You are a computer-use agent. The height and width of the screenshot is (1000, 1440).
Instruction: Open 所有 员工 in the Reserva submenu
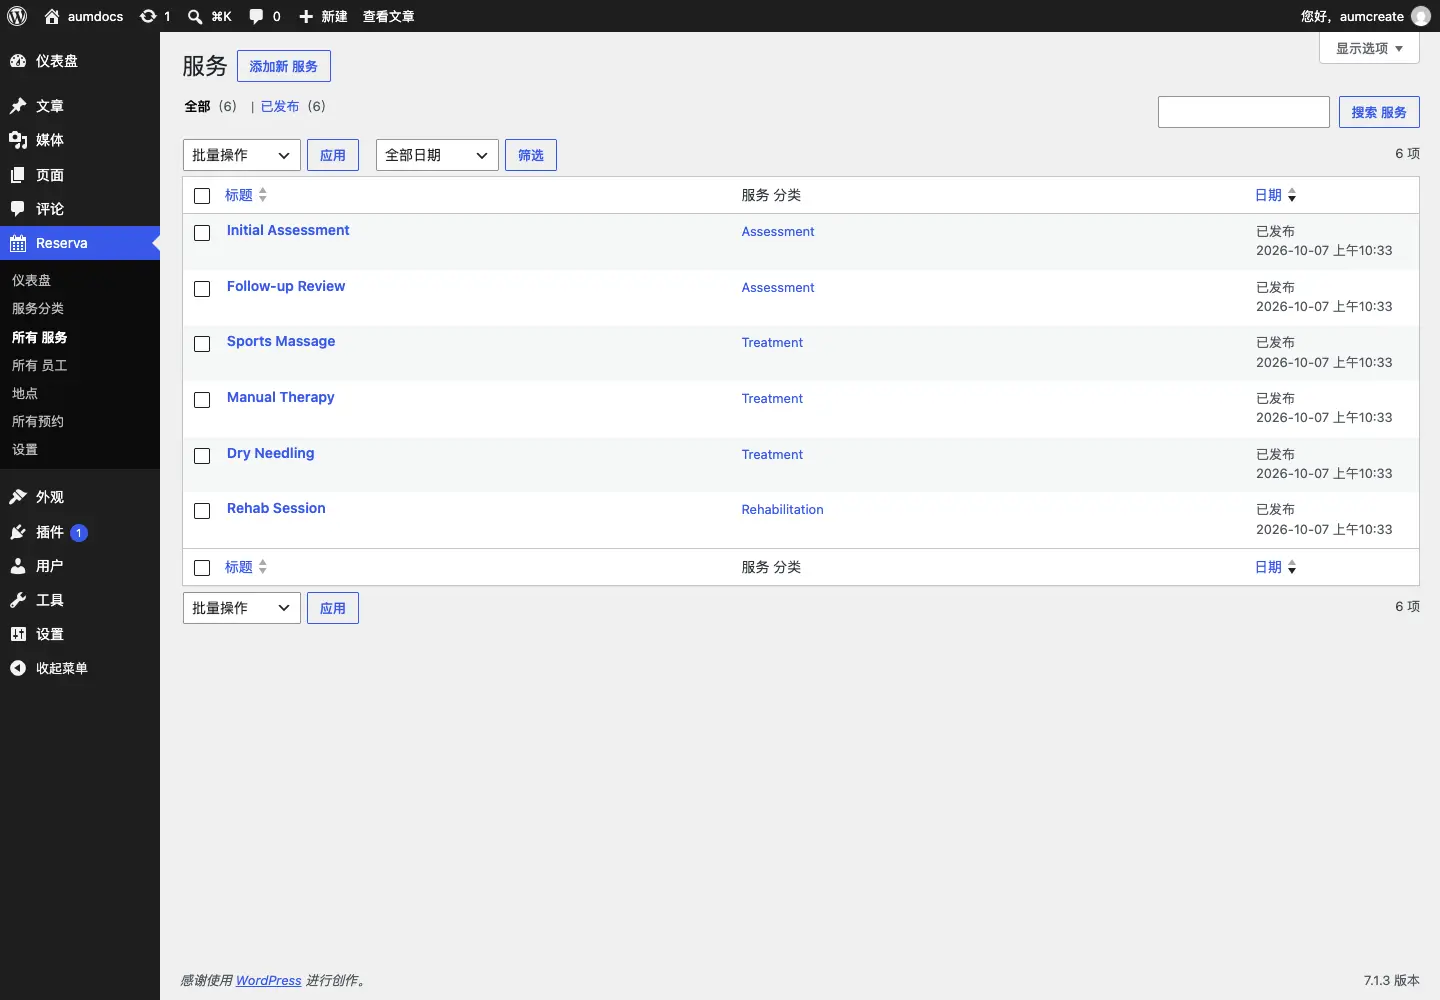(40, 365)
